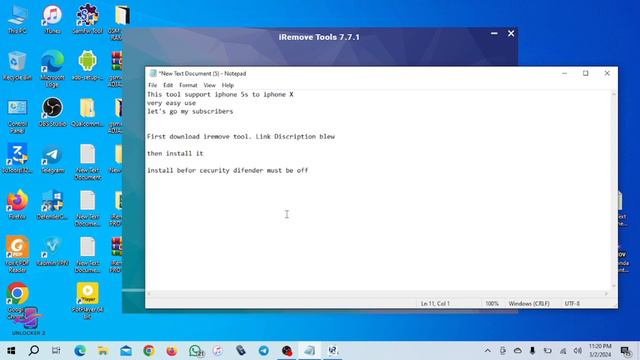Close the iRemove Tools 7.7.1 window
Image resolution: width=640 pixels, height=360 pixels.
[511, 33]
